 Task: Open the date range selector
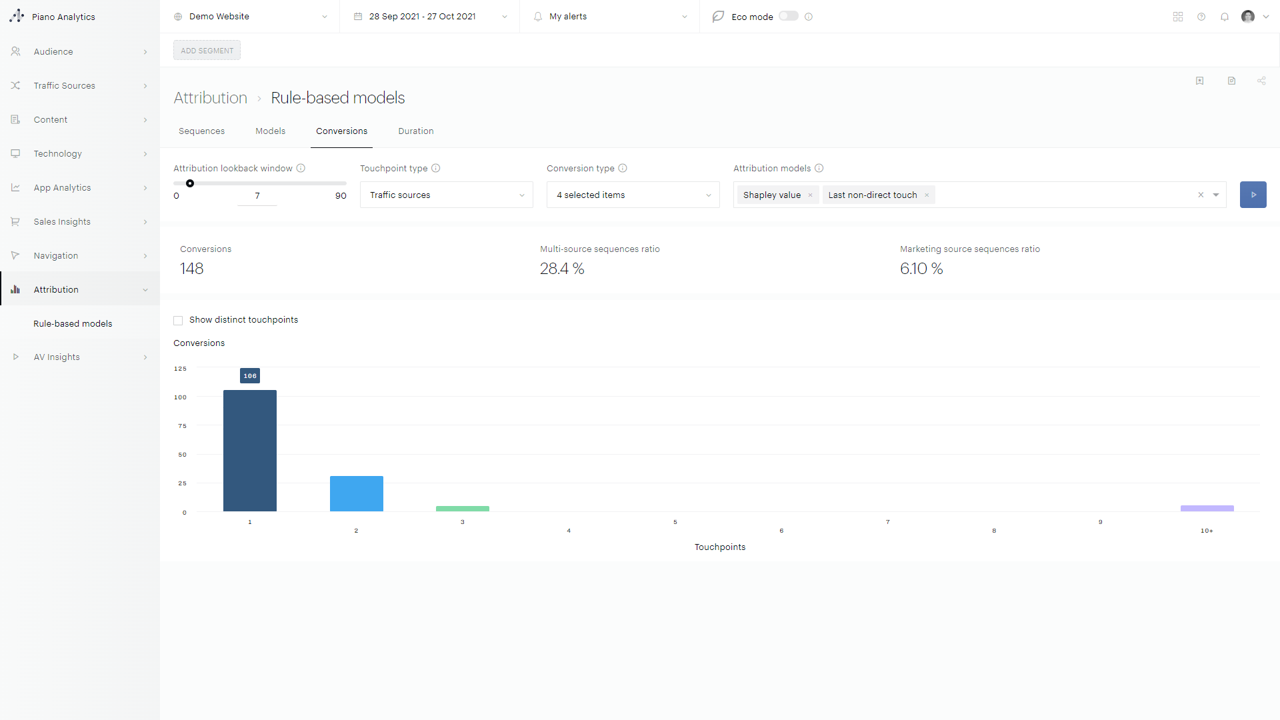click(430, 17)
